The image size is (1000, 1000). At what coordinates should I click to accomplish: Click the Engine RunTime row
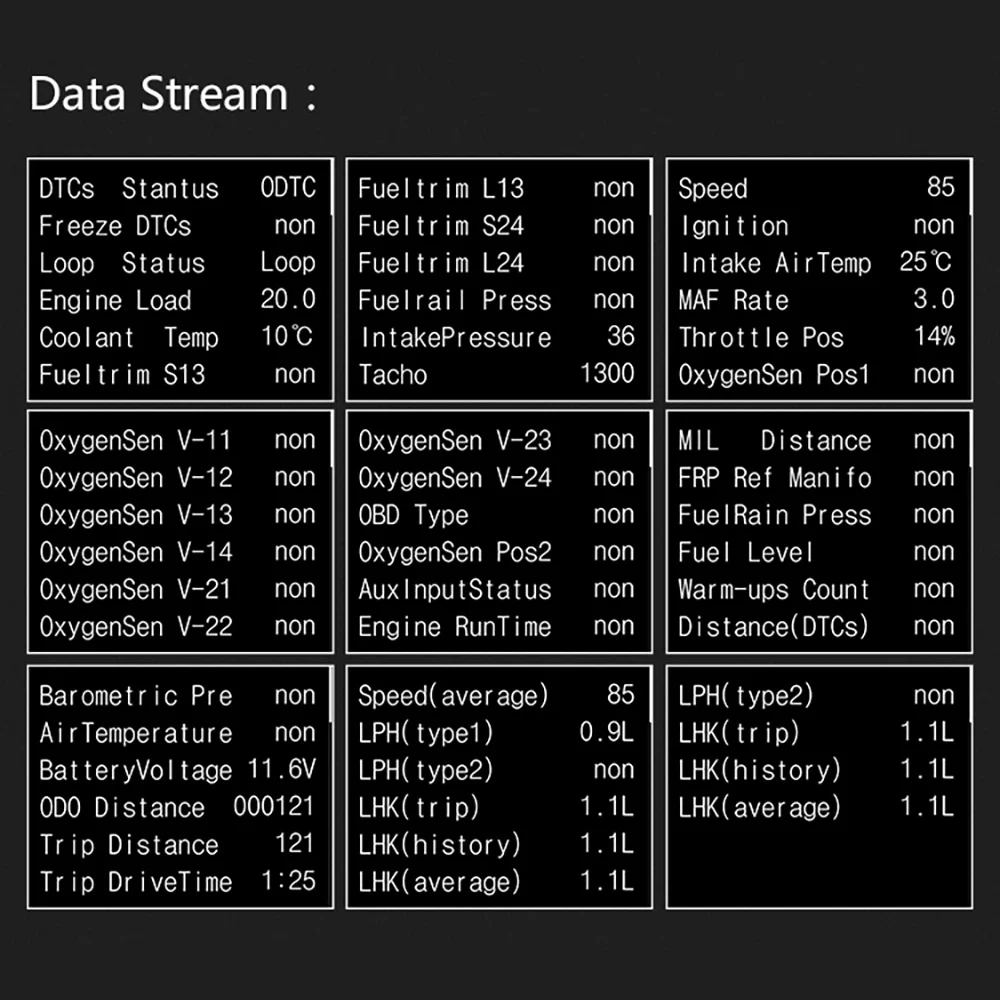pyautogui.click(x=496, y=627)
